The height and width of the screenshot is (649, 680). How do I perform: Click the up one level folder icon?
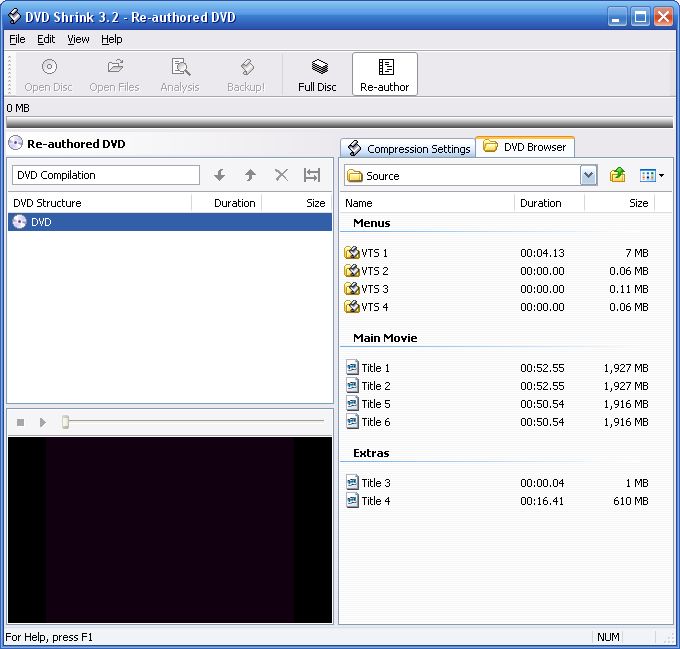point(617,175)
